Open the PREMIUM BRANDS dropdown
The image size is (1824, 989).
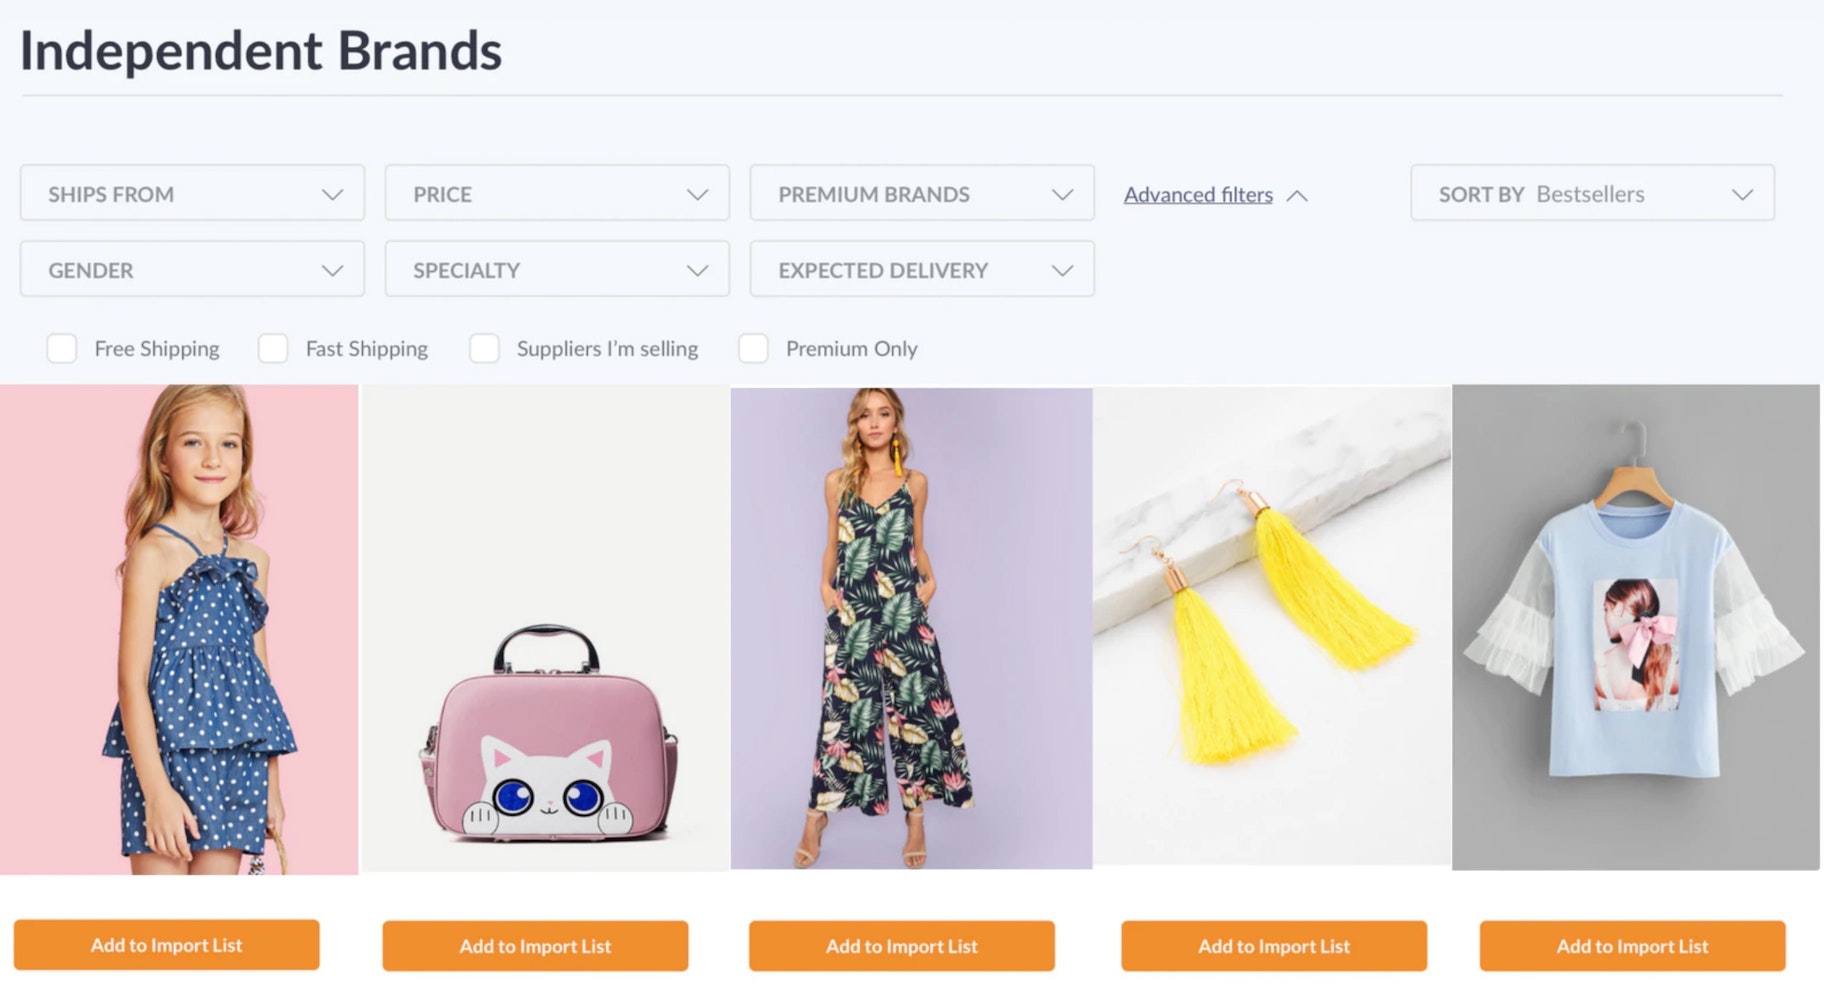(922, 193)
